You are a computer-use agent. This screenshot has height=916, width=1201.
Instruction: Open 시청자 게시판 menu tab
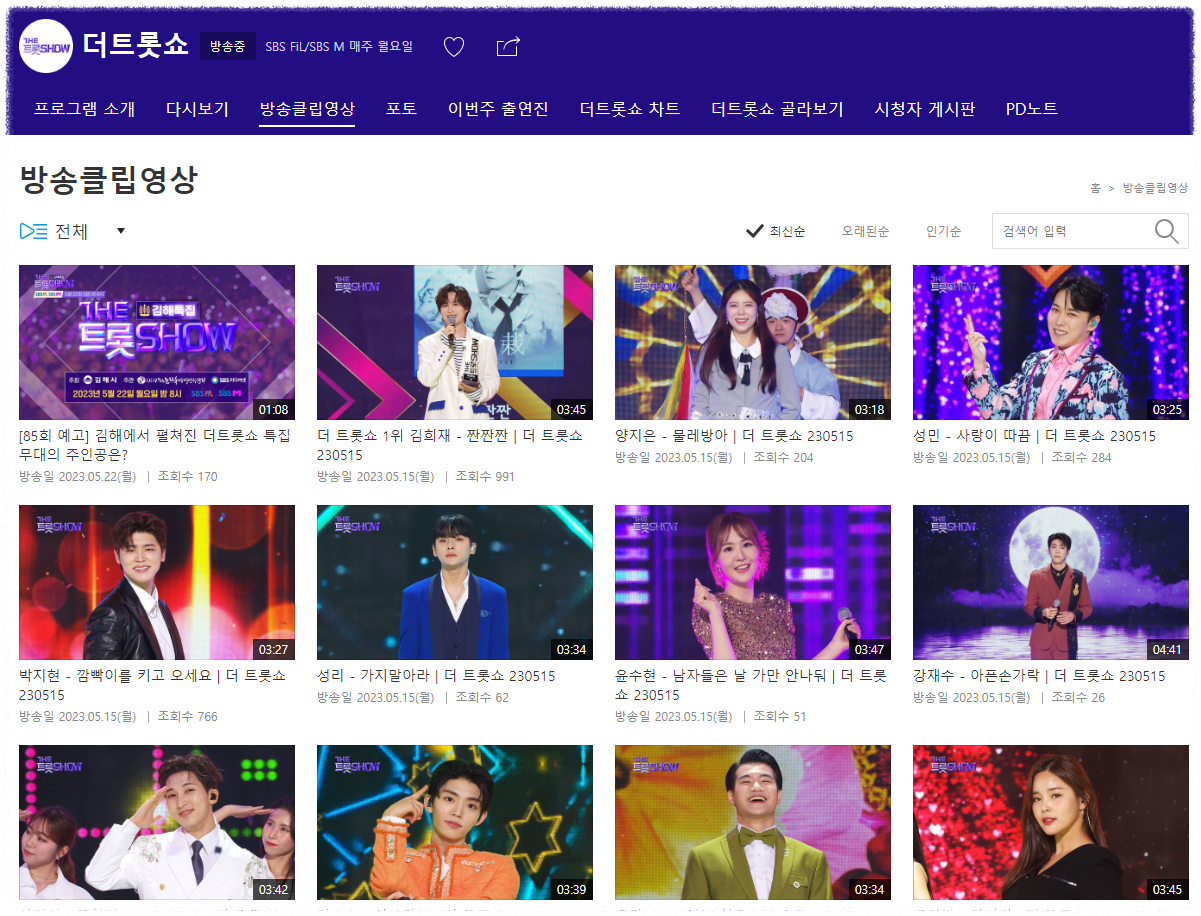coord(925,109)
